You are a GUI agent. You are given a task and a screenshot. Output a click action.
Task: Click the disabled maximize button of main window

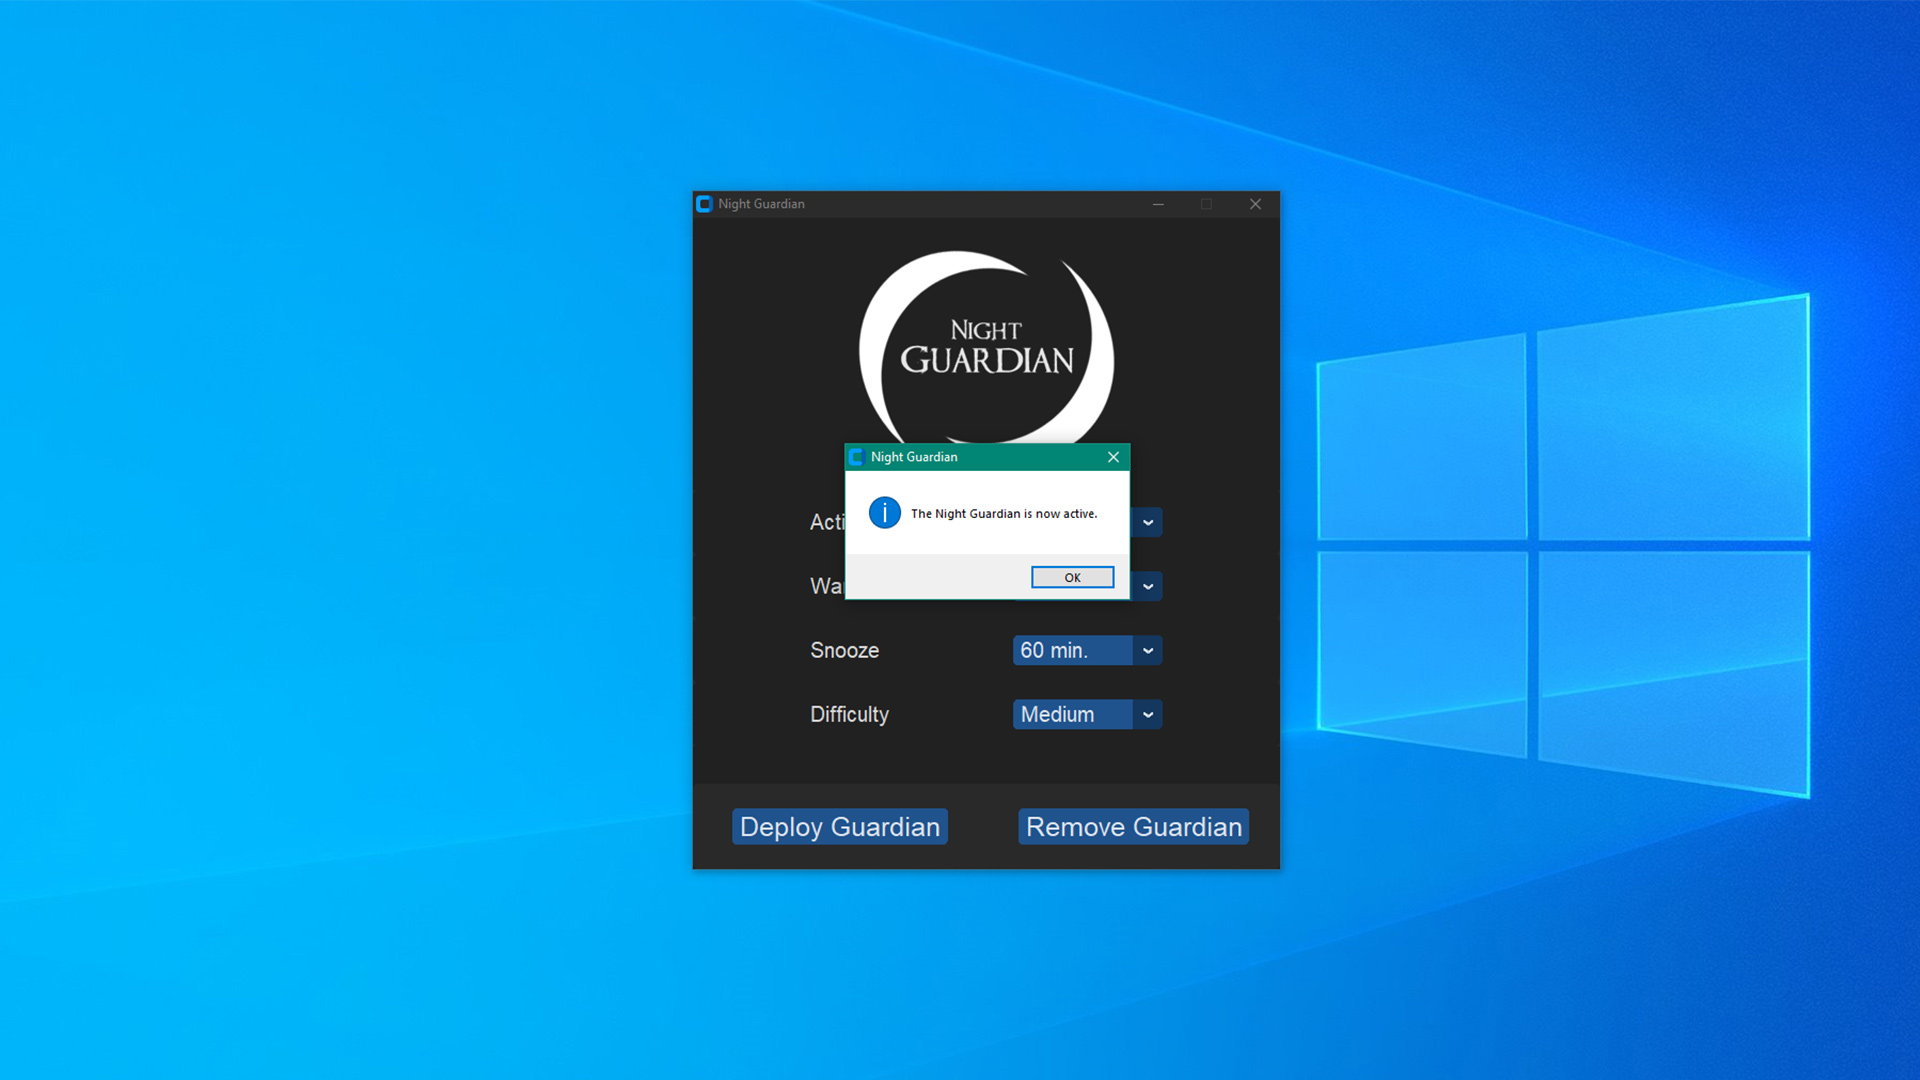[1206, 204]
